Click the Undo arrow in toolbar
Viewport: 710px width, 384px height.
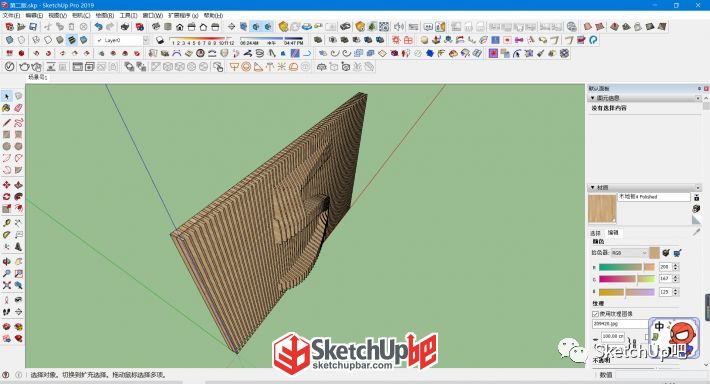(x=98, y=27)
